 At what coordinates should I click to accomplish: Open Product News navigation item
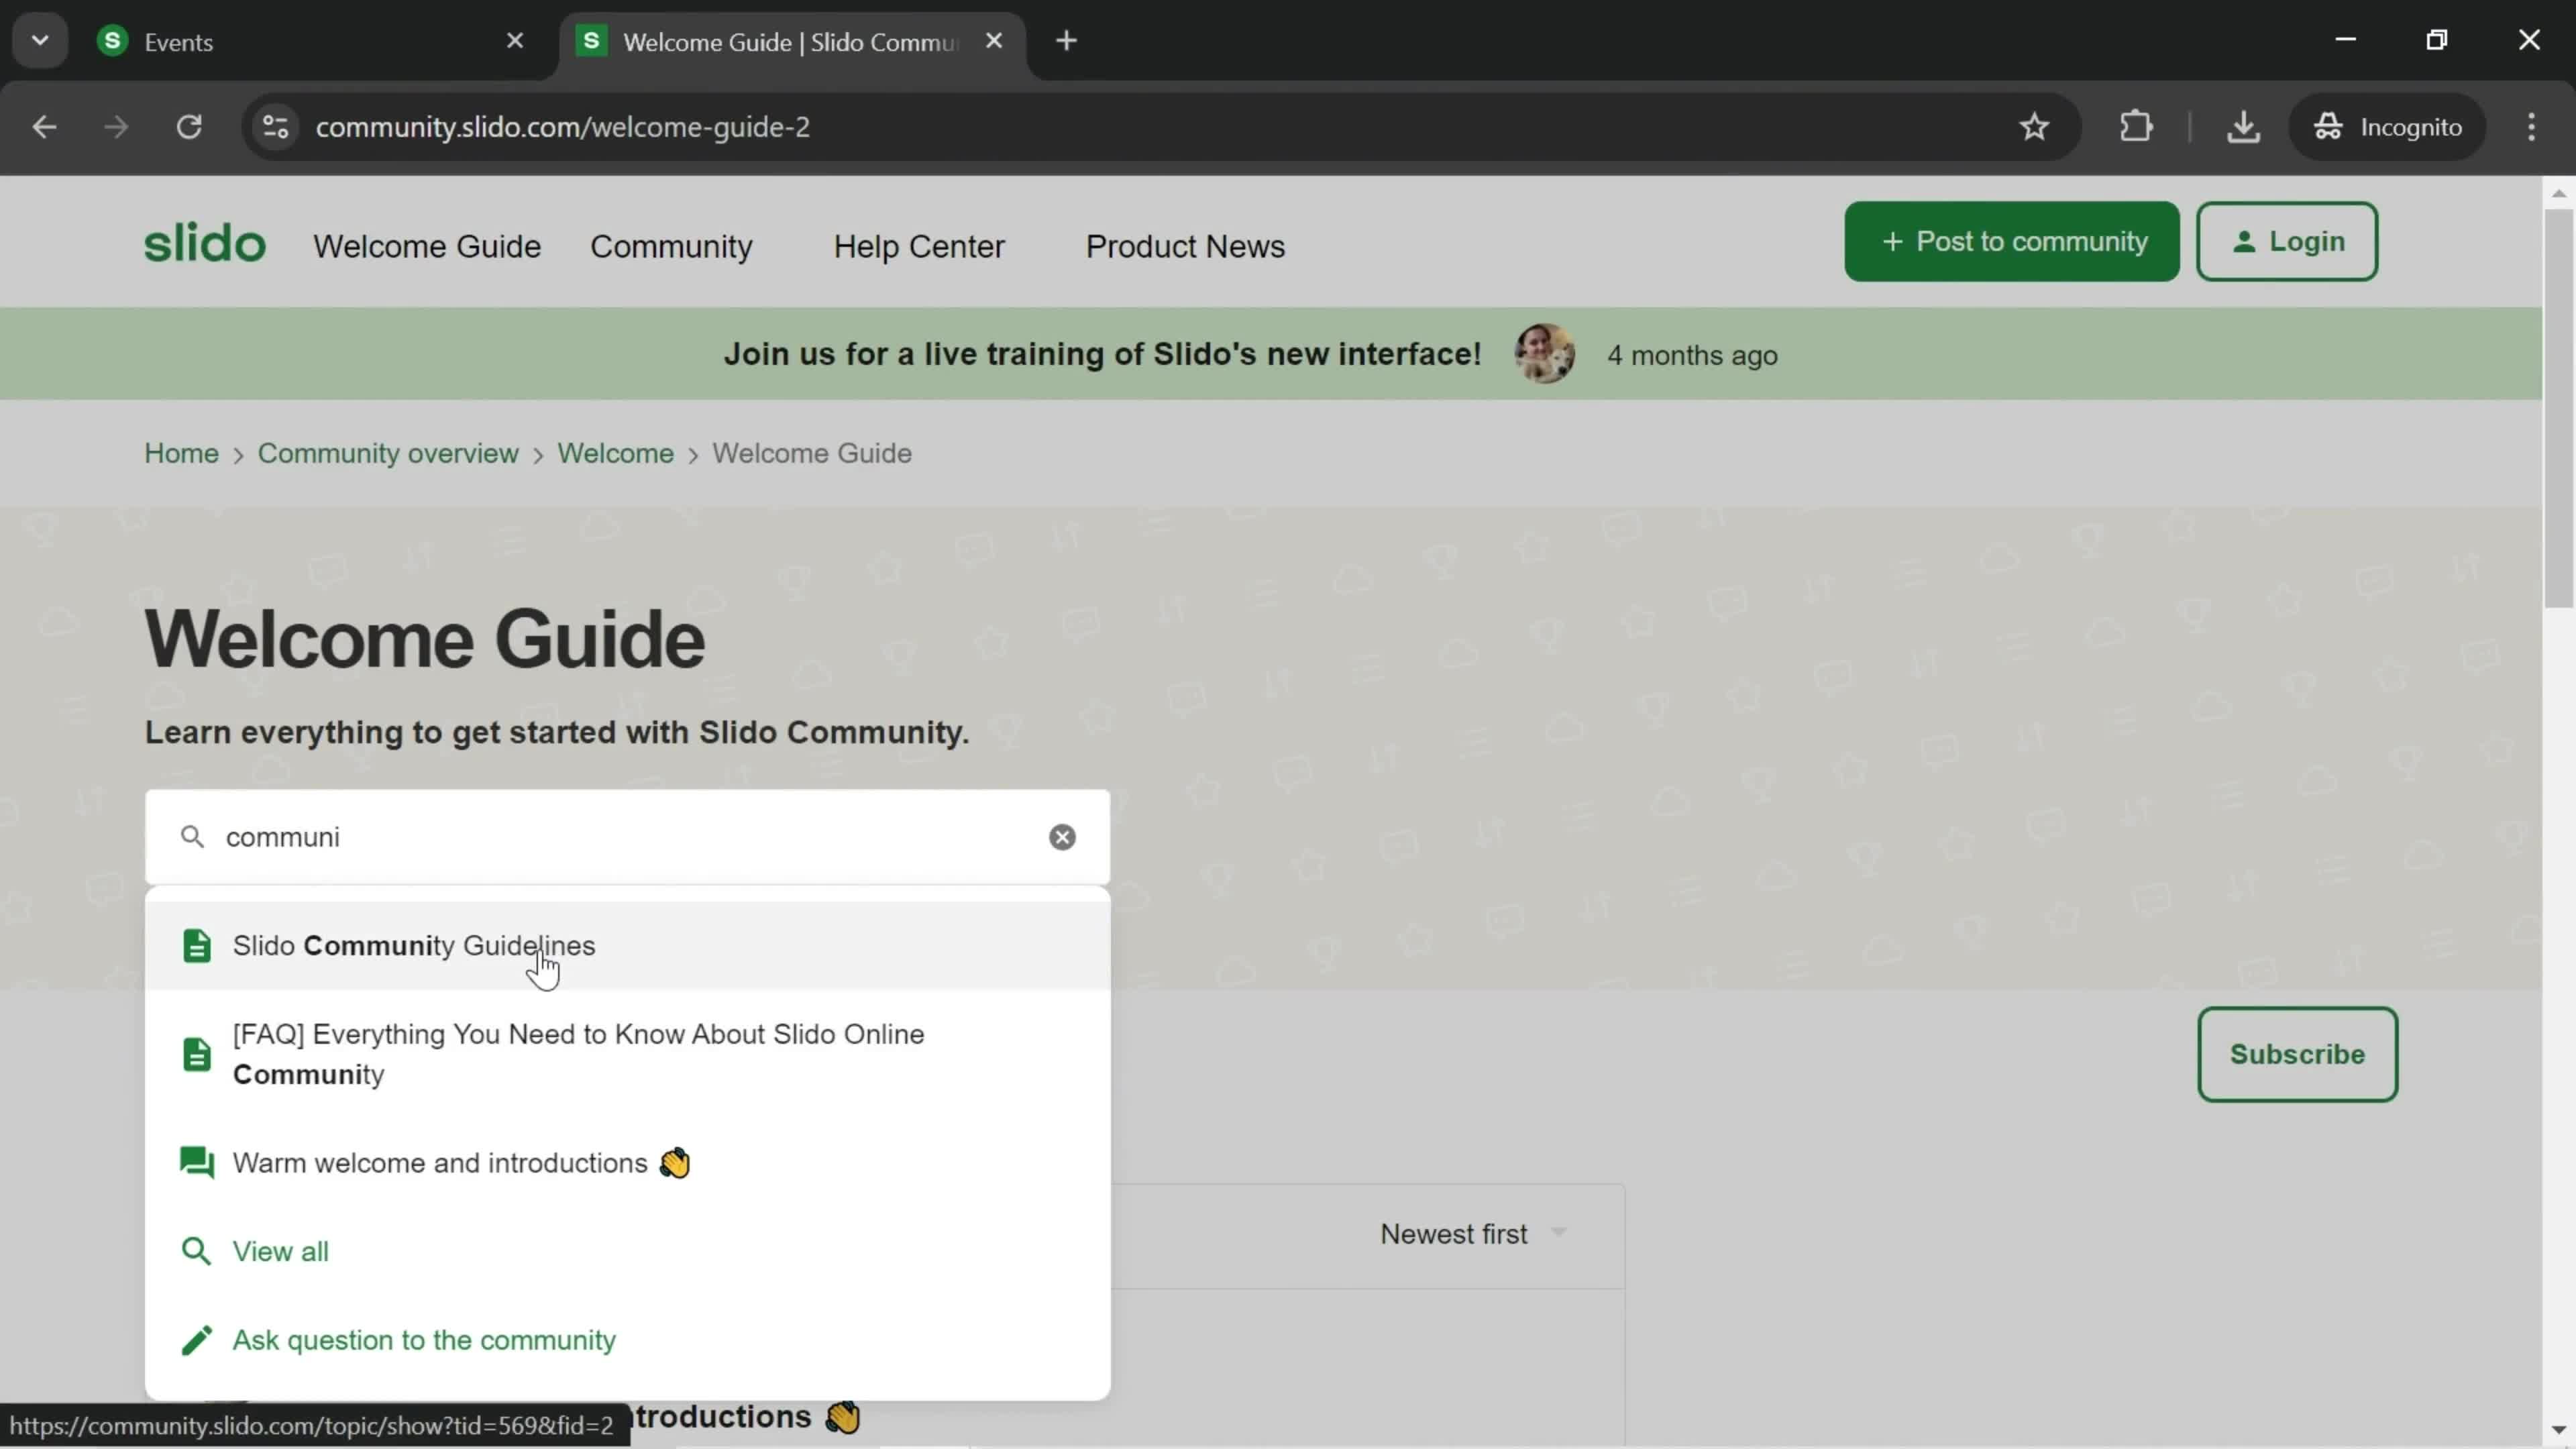click(1185, 247)
